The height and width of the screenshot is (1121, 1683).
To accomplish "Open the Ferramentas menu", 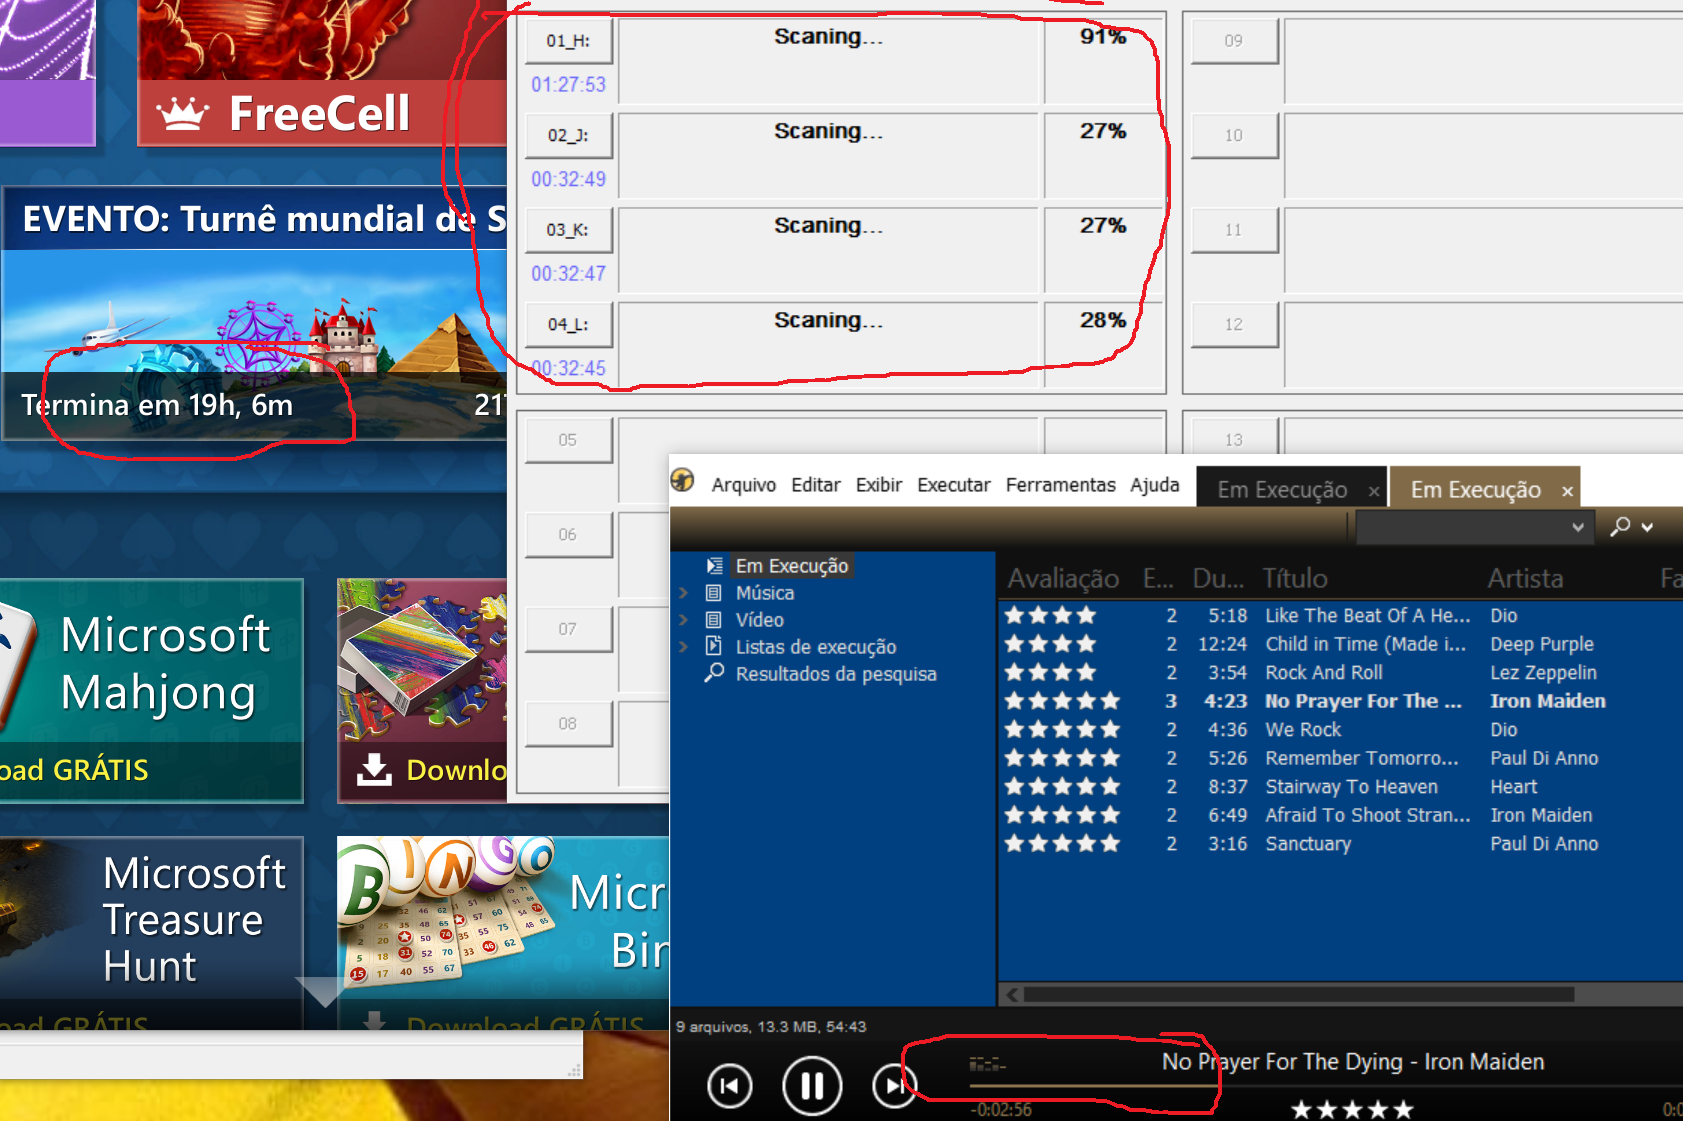I will click(1061, 485).
